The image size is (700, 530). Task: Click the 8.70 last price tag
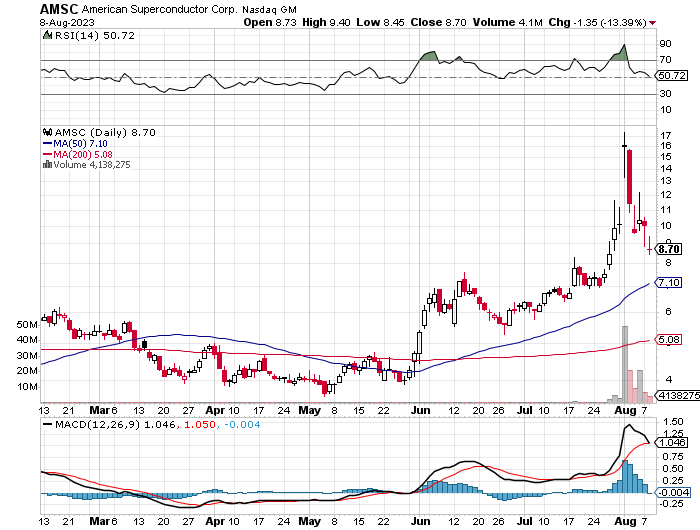669,249
